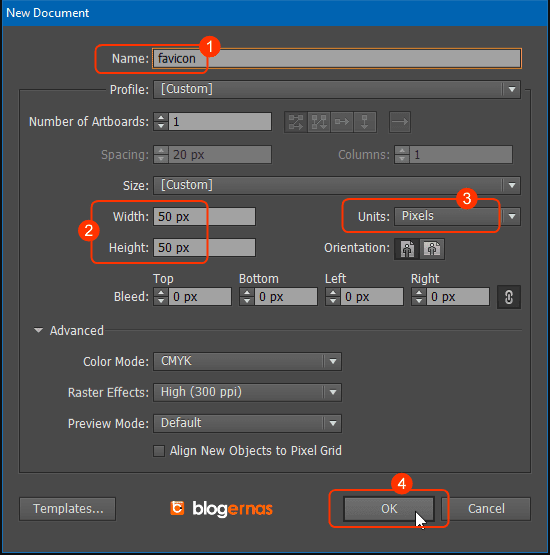Open the Units dropdown showing Pixels

tap(457, 216)
